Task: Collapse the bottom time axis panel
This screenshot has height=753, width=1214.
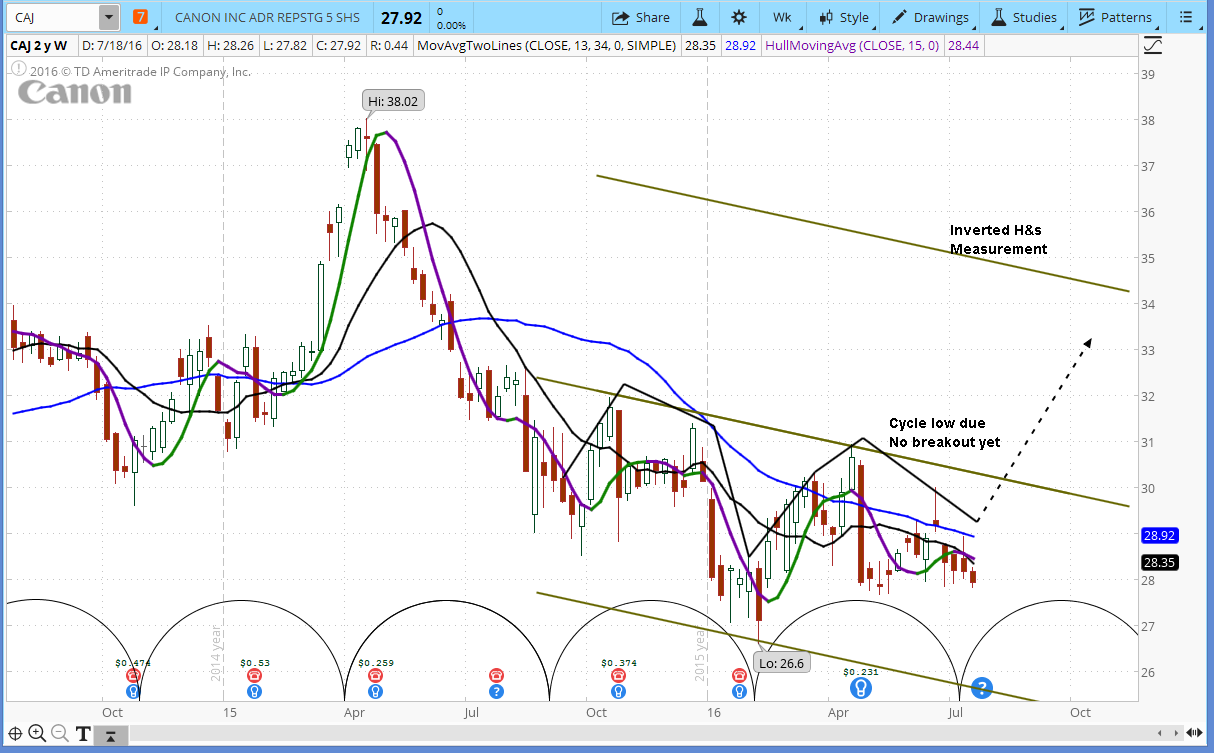Action: [111, 735]
